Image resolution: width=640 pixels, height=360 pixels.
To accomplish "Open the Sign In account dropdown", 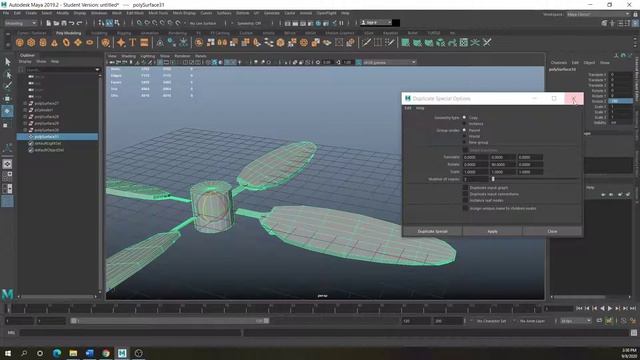I will 376,23.
